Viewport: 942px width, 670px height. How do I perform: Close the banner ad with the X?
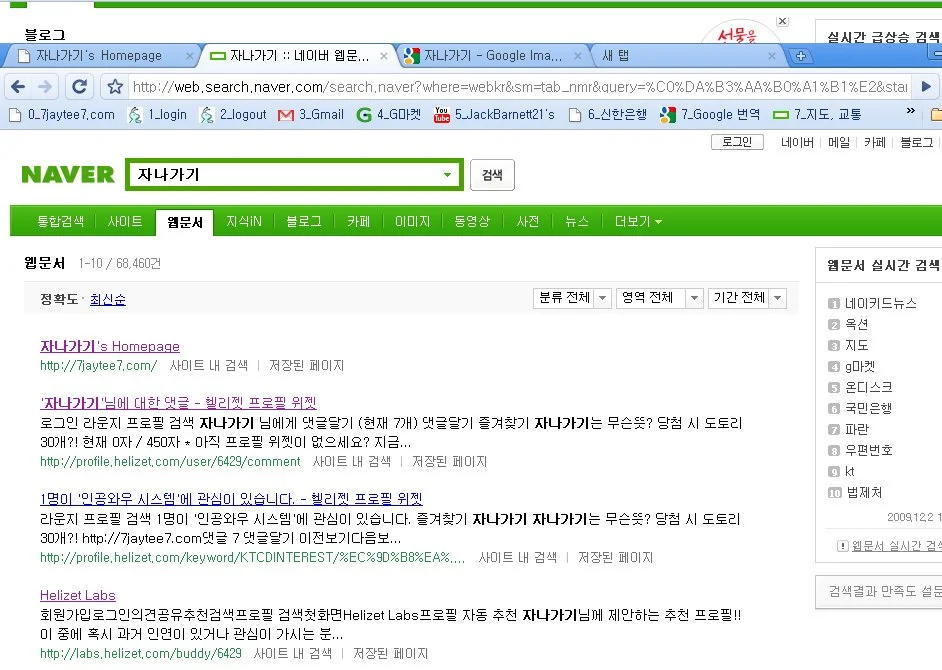(x=782, y=21)
